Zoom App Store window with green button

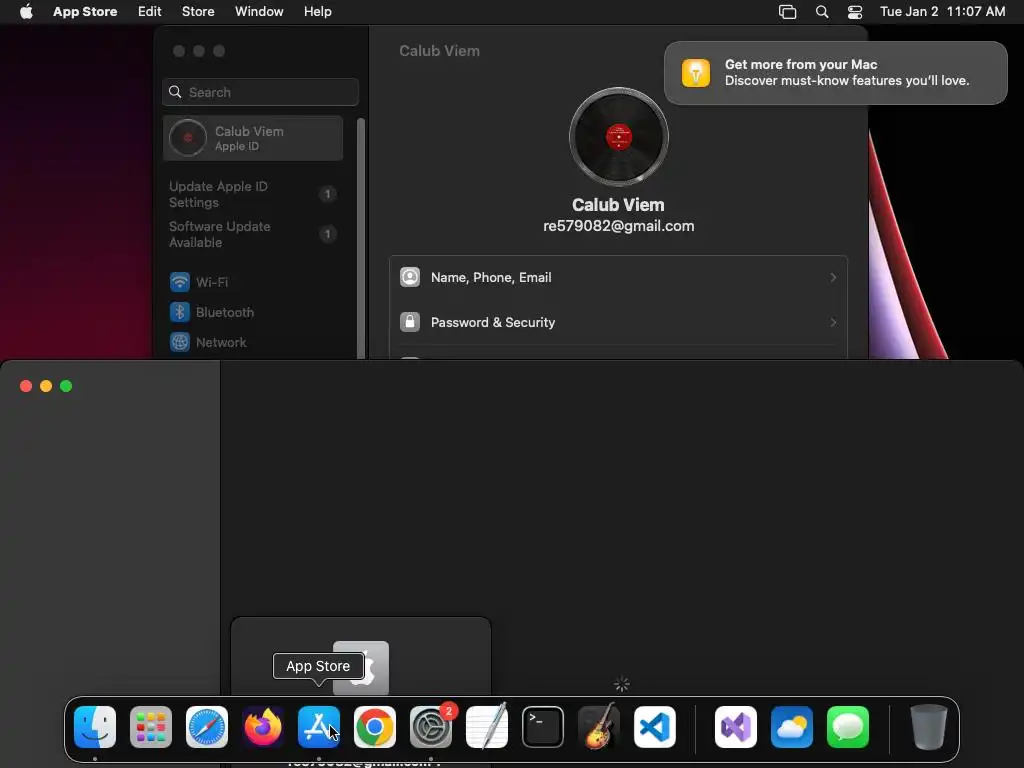pos(66,386)
